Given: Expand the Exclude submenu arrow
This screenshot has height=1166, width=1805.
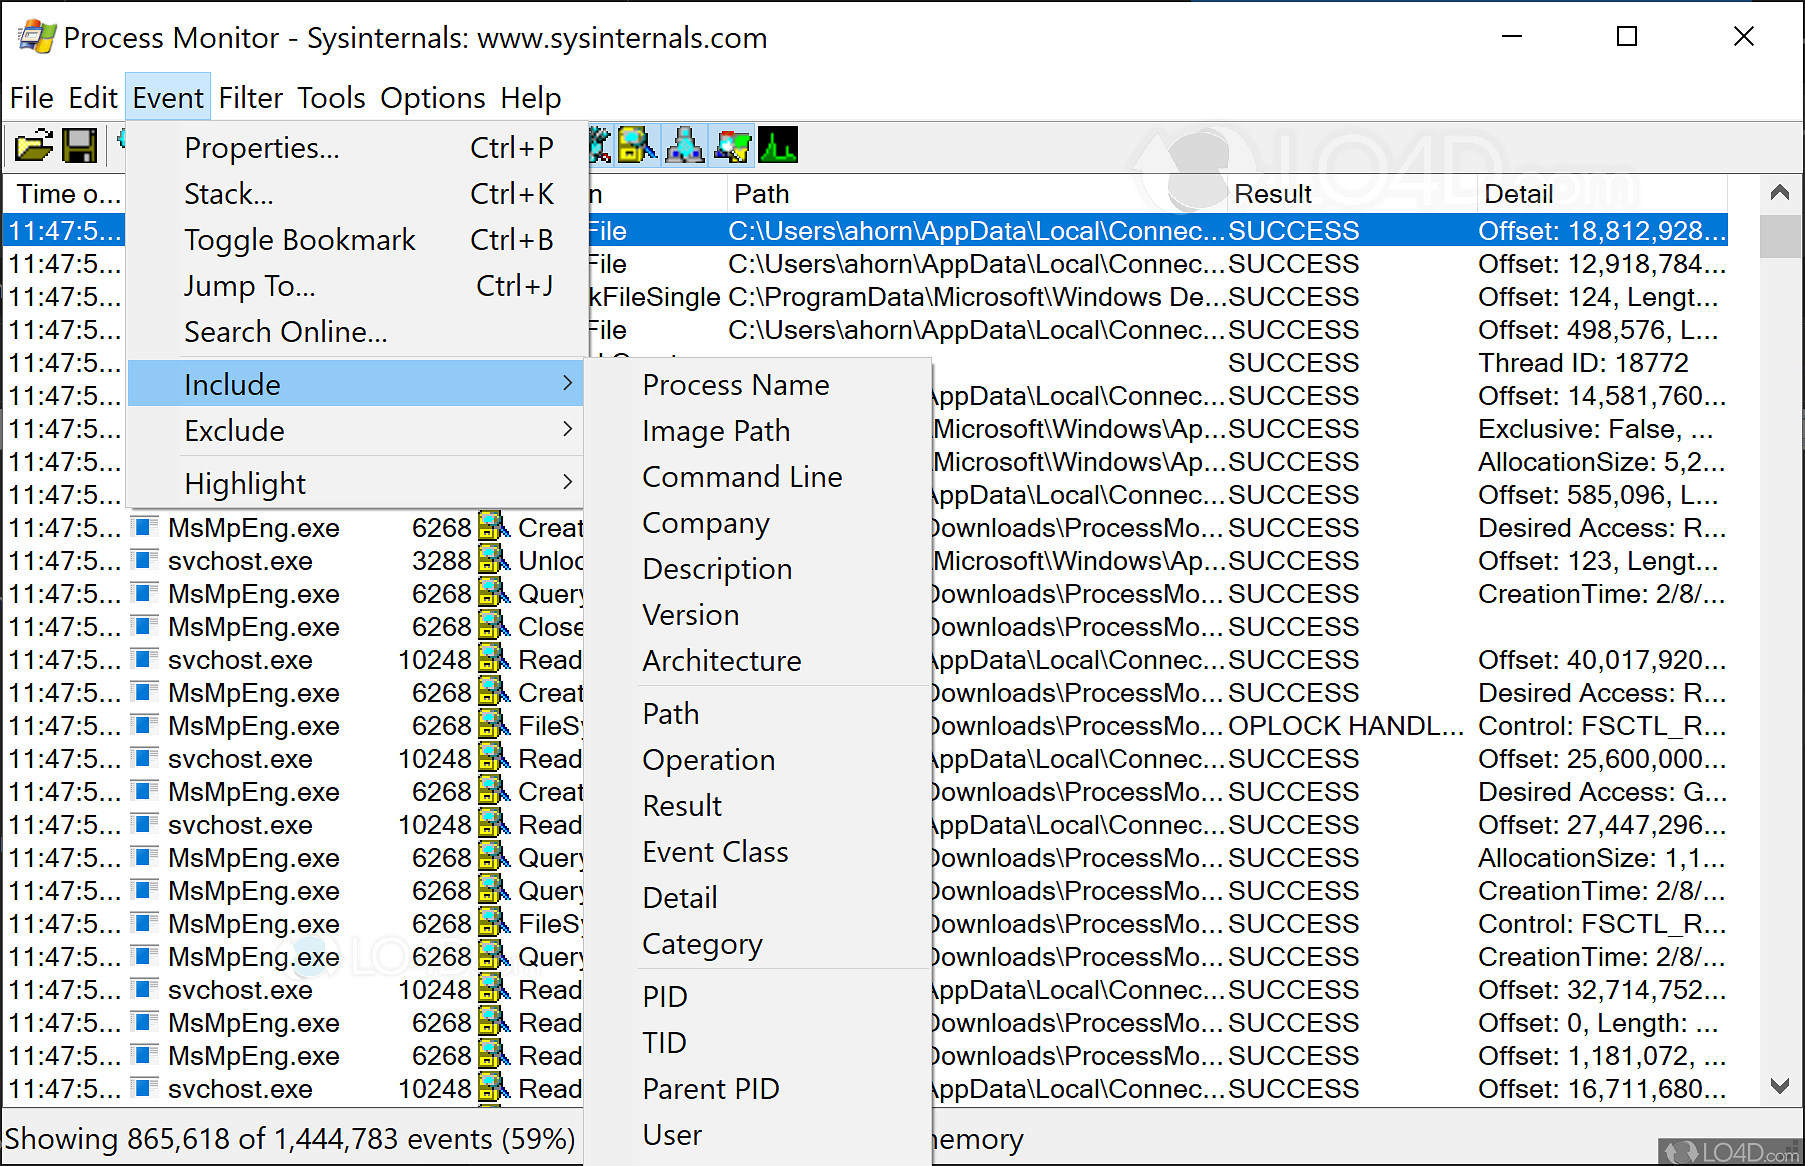Looking at the screenshot, I should [x=567, y=429].
